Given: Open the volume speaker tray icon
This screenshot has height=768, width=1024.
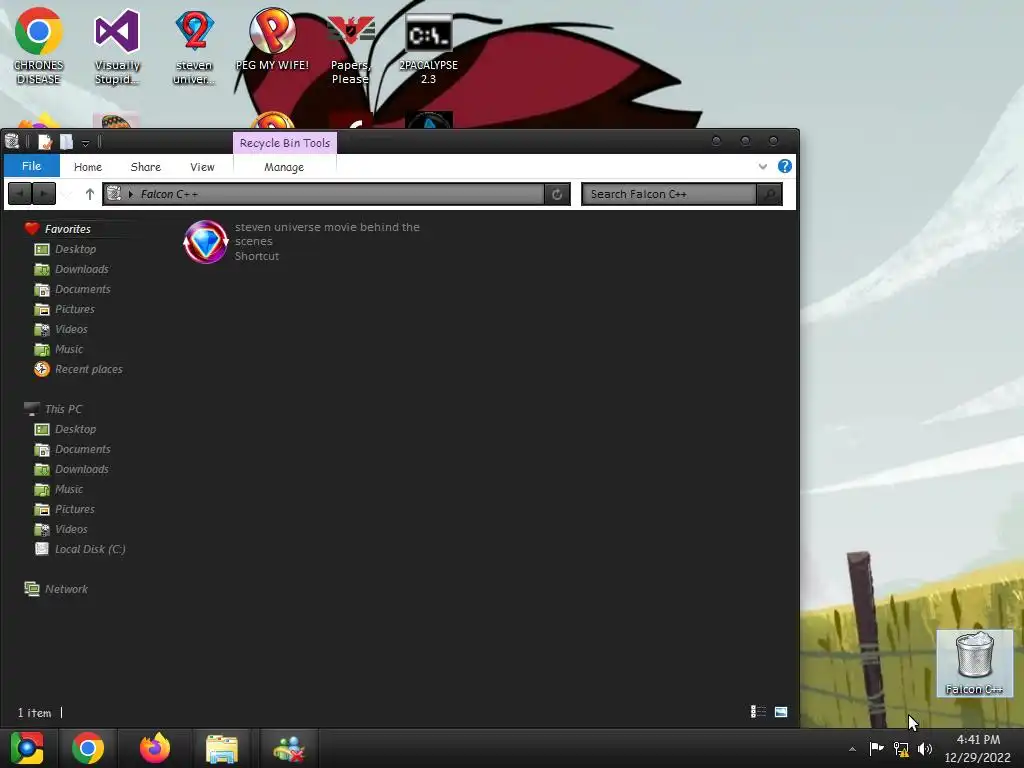Looking at the screenshot, I should (925, 749).
